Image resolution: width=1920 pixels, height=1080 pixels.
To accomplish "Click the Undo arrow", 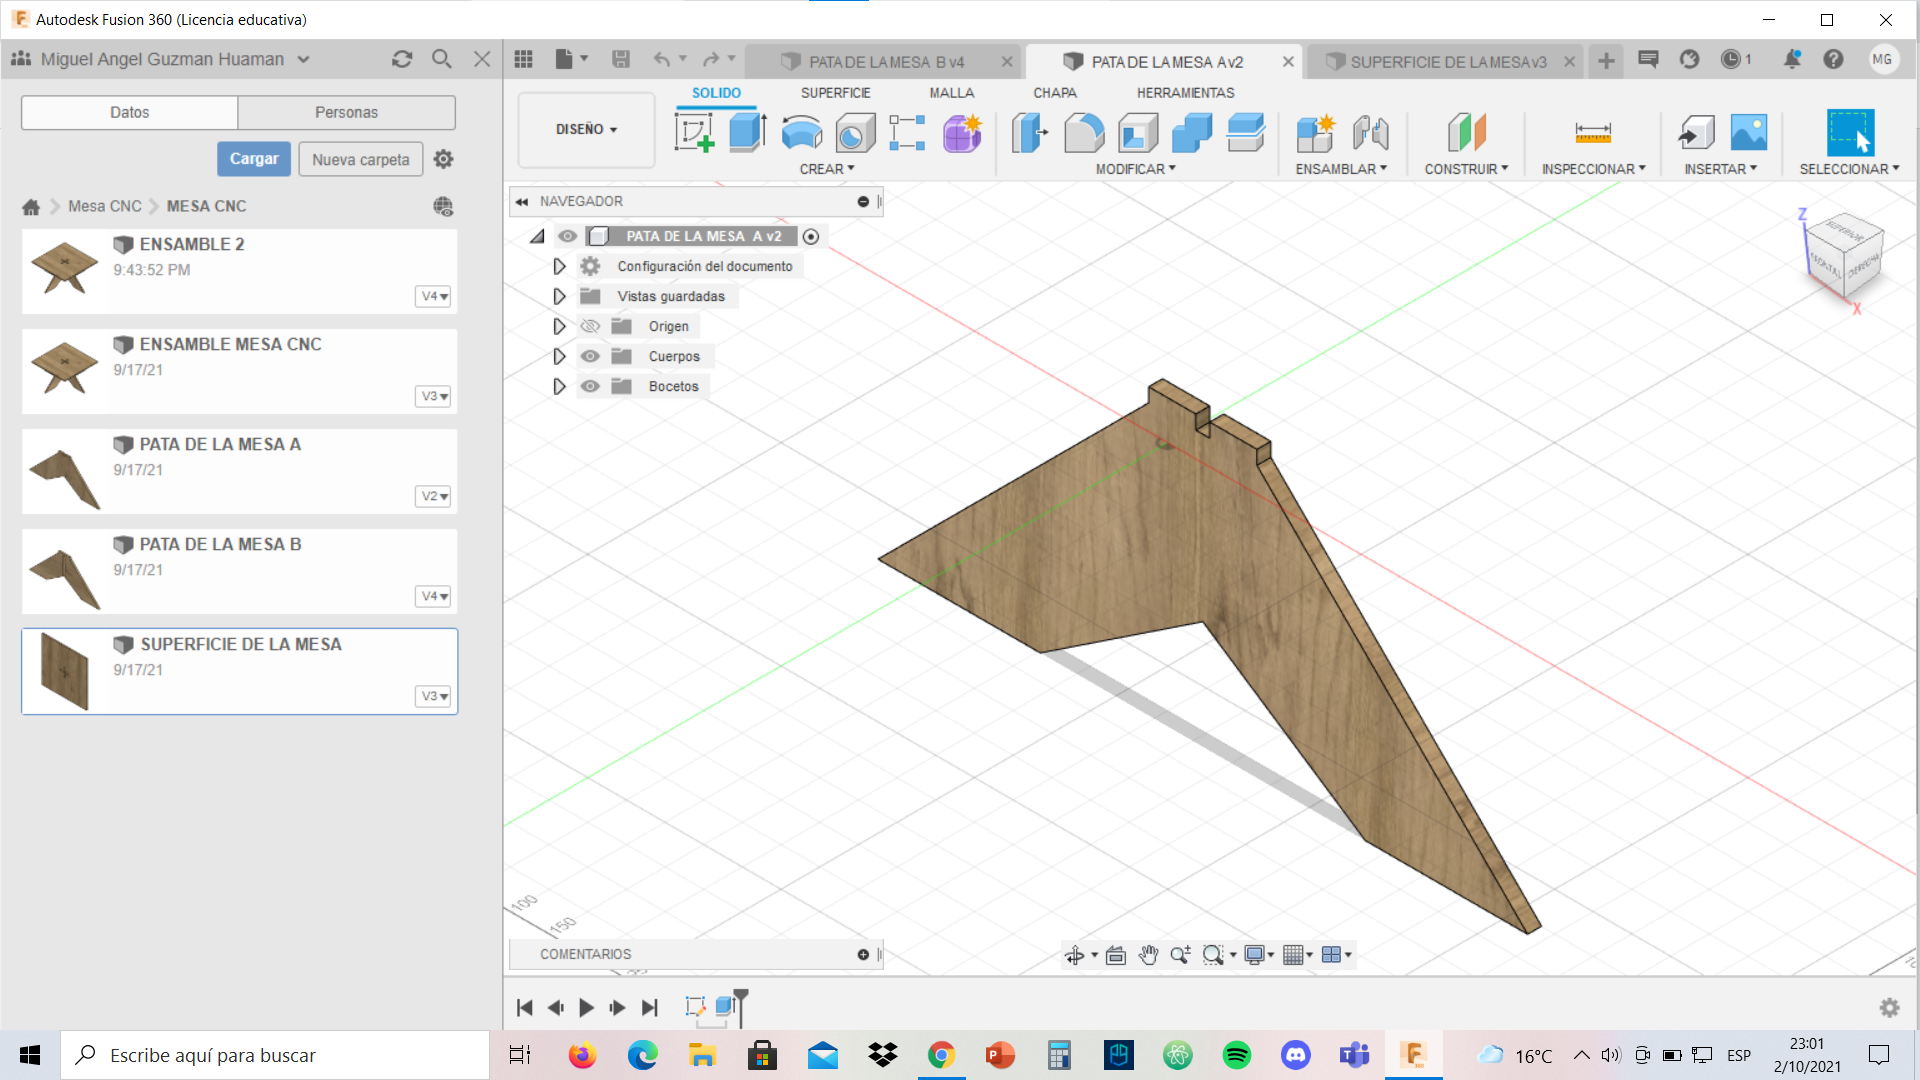I will 661,59.
